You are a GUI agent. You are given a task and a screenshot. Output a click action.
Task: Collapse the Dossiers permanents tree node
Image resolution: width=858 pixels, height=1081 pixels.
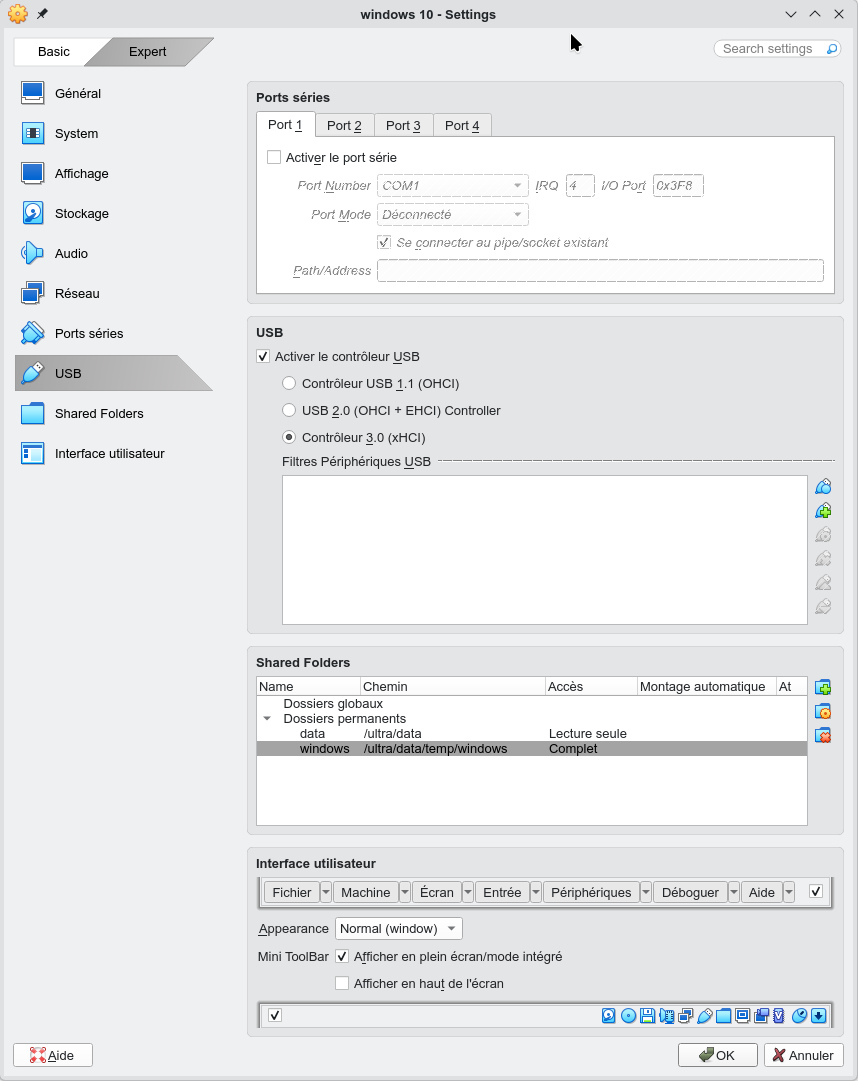[x=267, y=719]
